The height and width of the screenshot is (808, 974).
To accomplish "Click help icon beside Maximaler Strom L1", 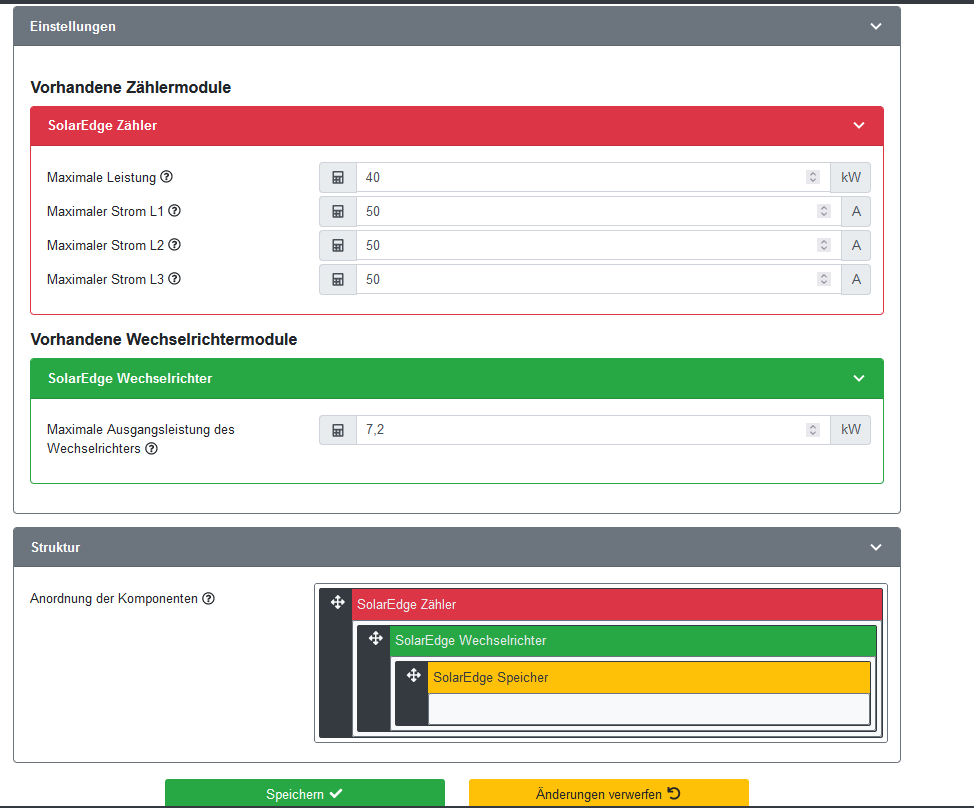I will (x=174, y=211).
